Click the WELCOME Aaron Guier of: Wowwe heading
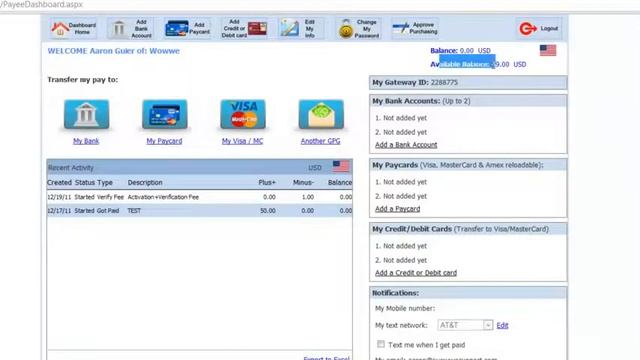The width and height of the screenshot is (640, 360). pos(113,51)
